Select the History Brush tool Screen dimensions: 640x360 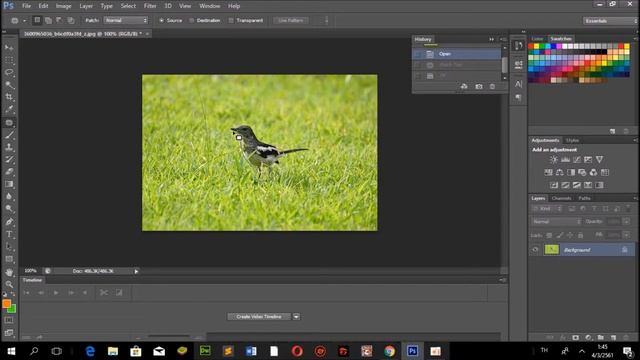(x=9, y=160)
